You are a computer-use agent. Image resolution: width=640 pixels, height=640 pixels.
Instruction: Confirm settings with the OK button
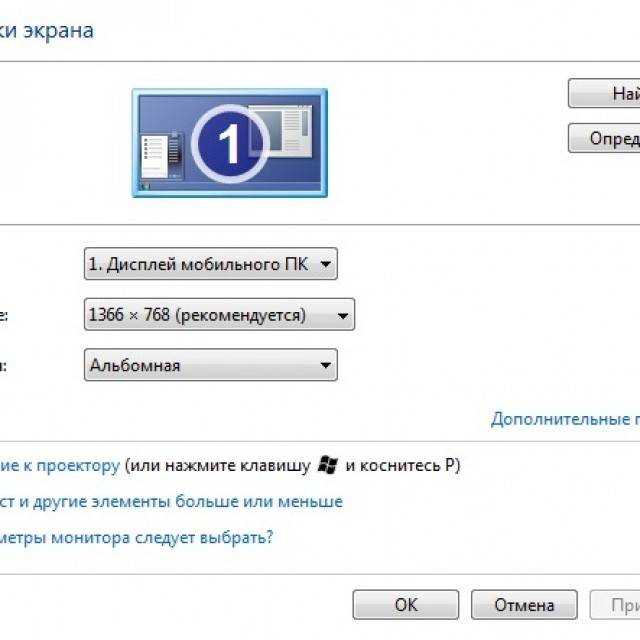point(406,604)
